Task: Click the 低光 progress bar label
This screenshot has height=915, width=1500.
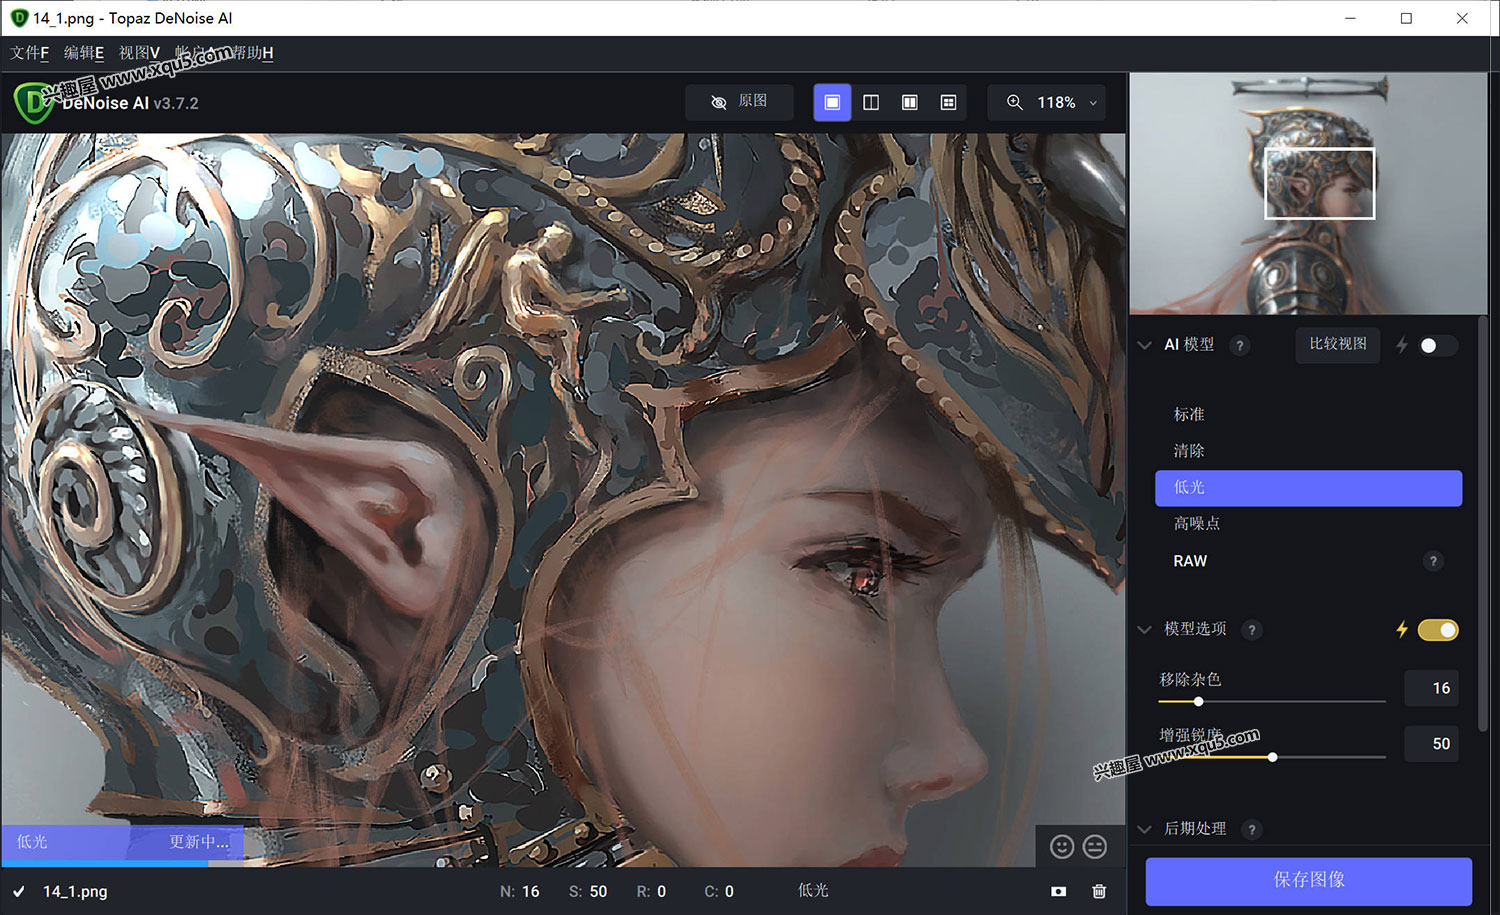Action: pos(32,842)
